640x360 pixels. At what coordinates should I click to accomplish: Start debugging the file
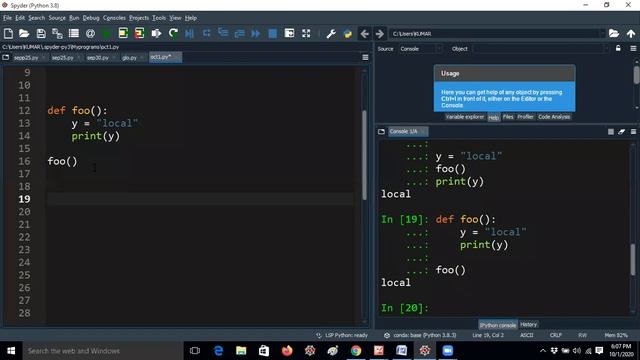tap(189, 33)
